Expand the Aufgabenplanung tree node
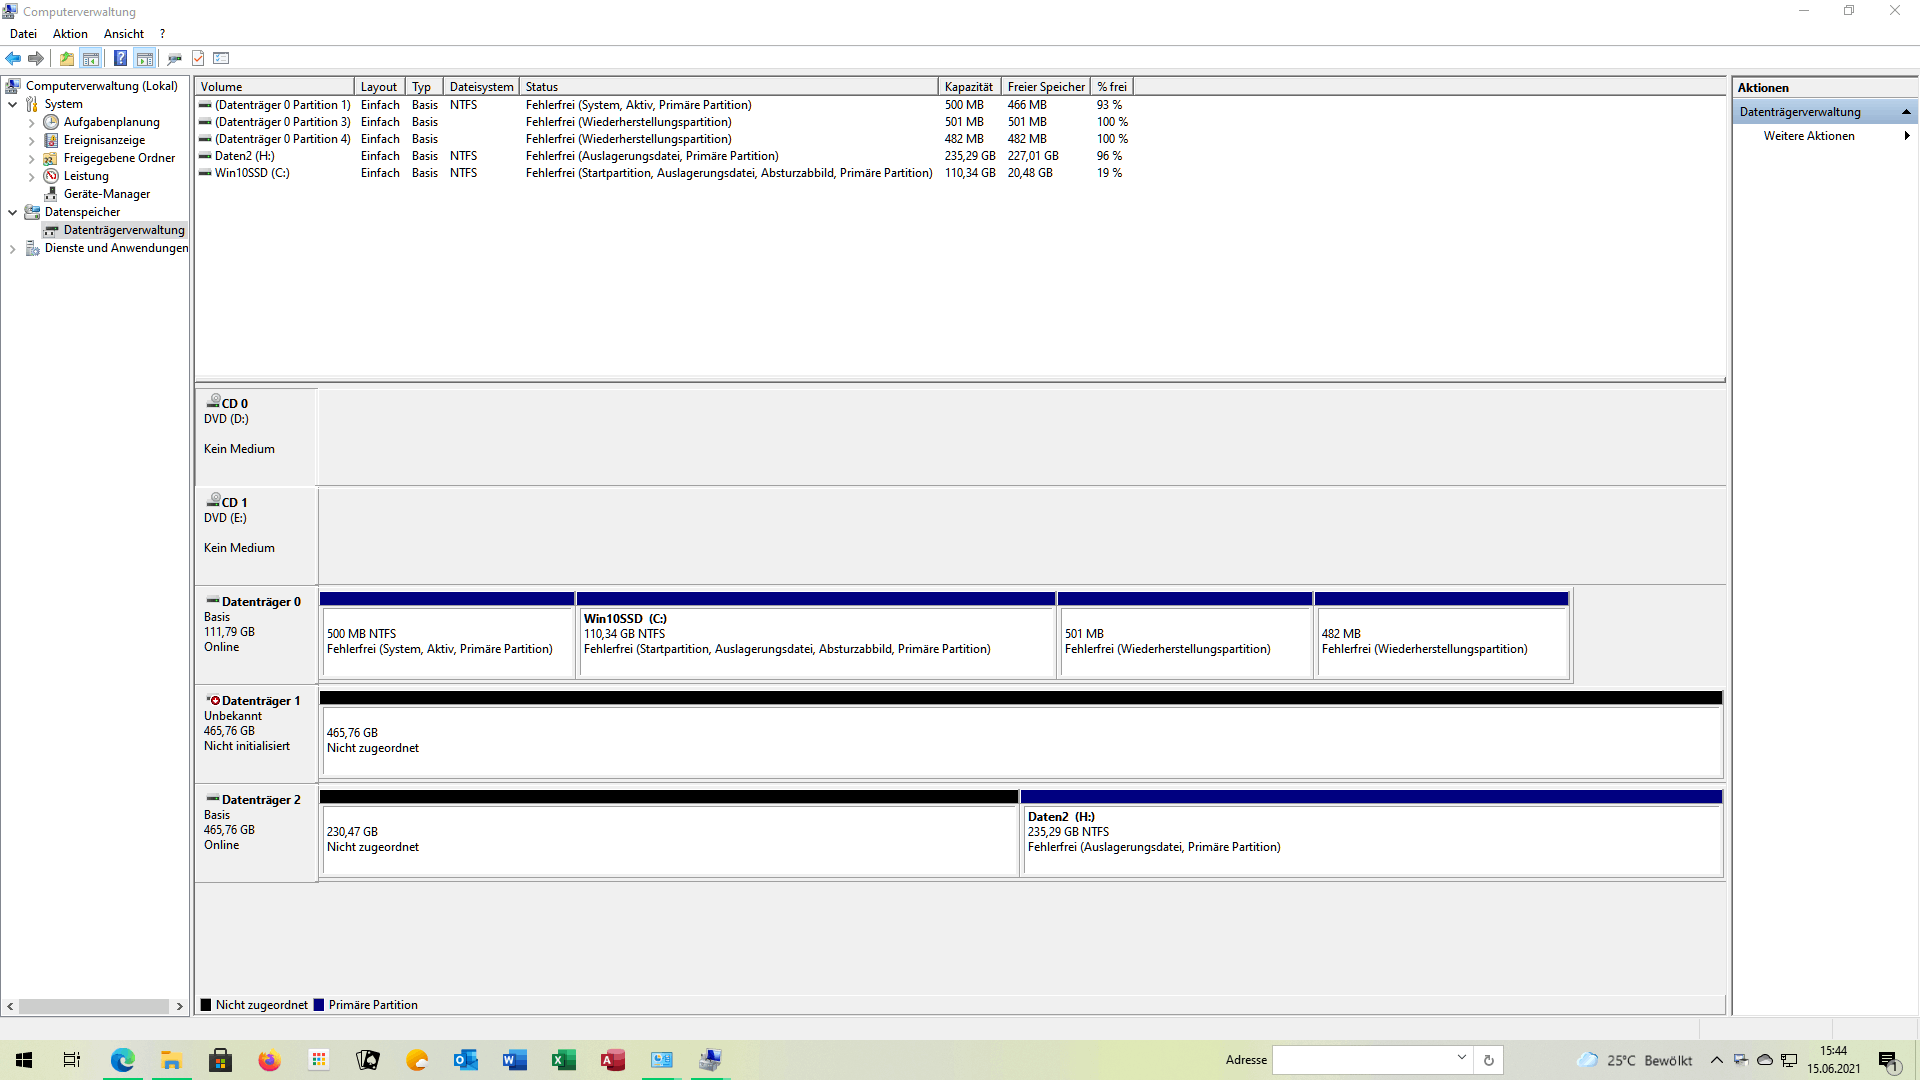The width and height of the screenshot is (1920, 1080). (x=31, y=123)
